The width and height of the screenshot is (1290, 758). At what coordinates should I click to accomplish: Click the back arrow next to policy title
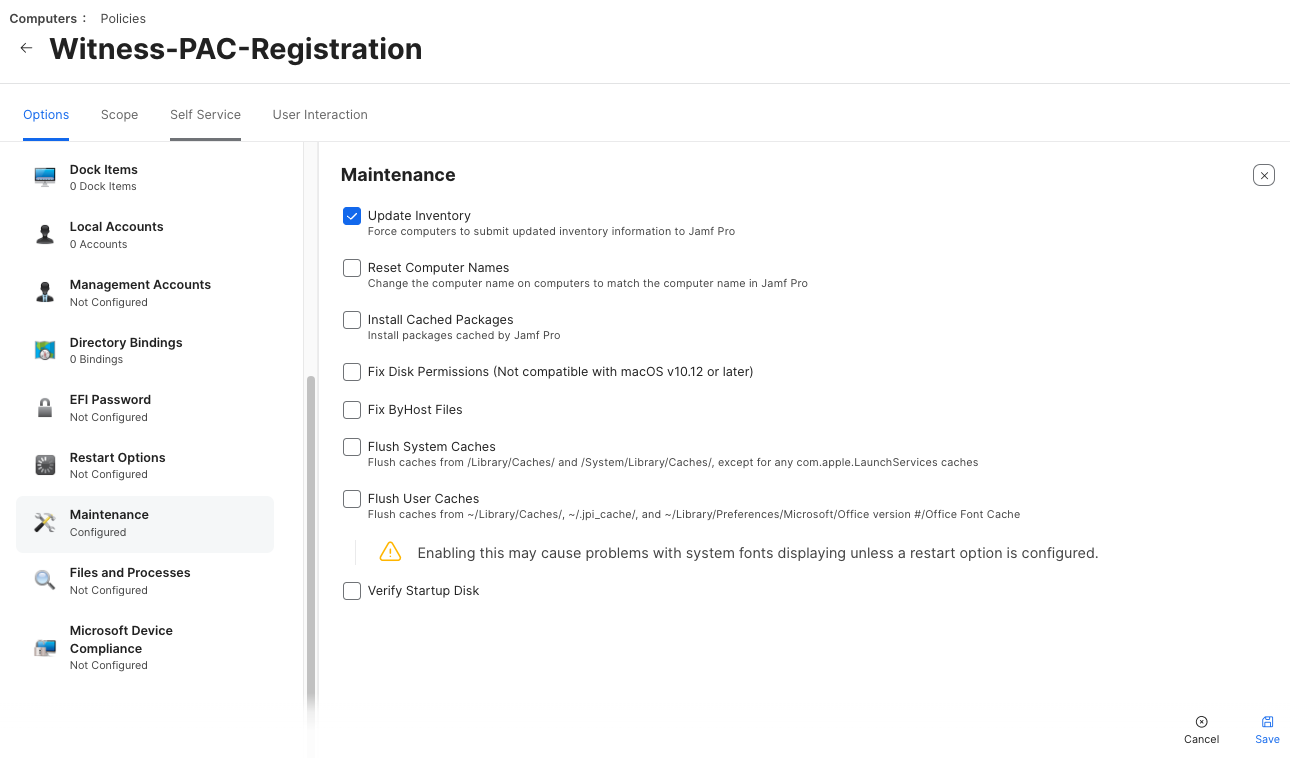(x=26, y=48)
